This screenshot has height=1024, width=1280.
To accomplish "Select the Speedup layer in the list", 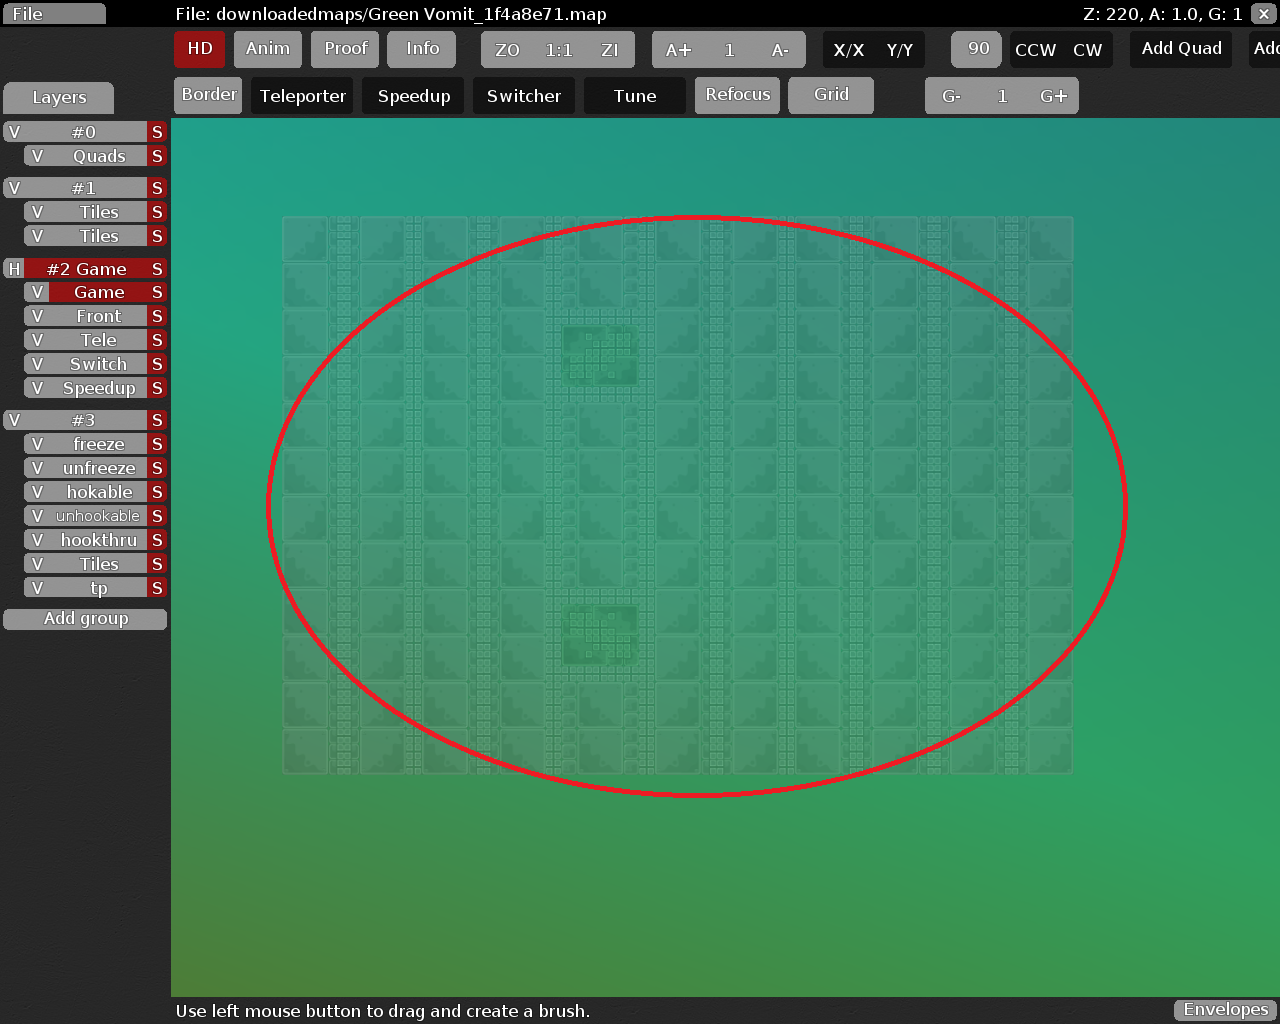I will [x=98, y=388].
